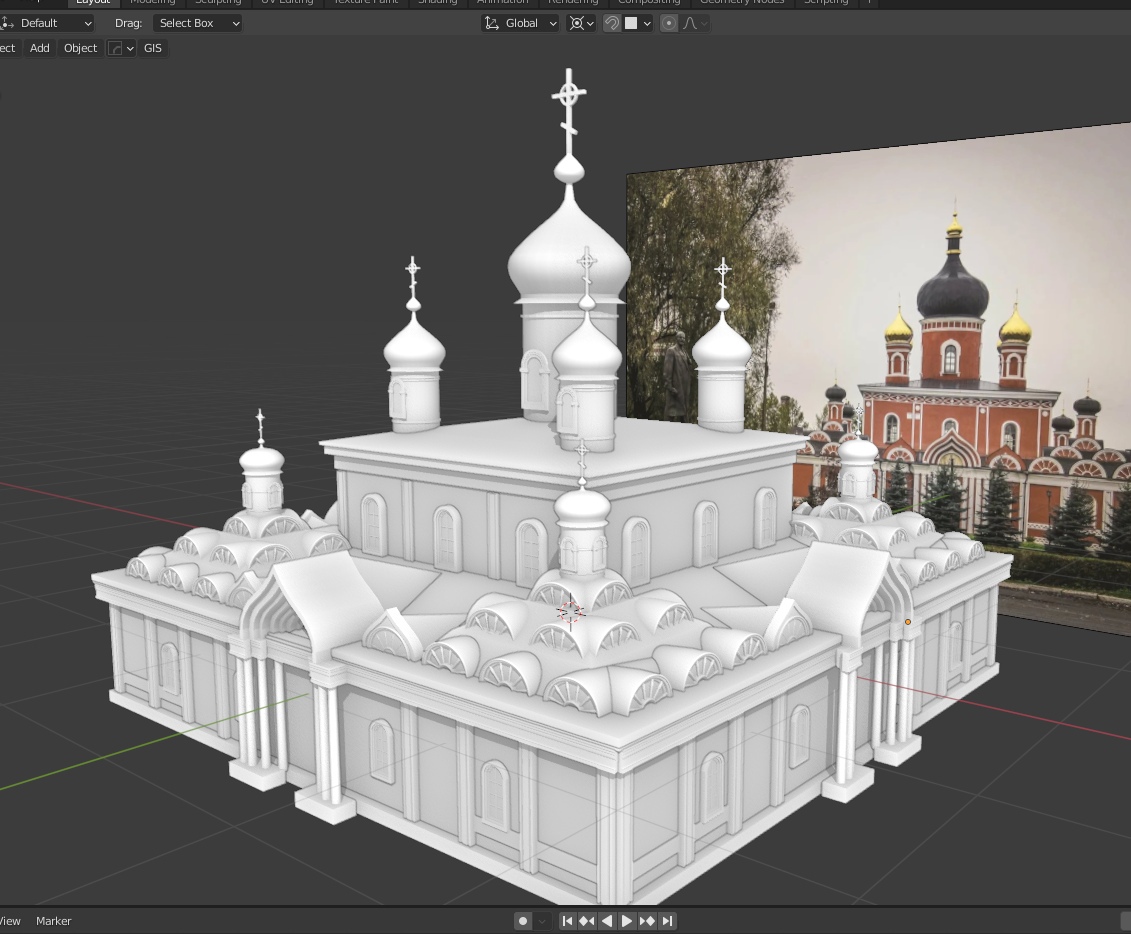Play the animation forward
Screen dimensions: 1131x934
[626, 921]
